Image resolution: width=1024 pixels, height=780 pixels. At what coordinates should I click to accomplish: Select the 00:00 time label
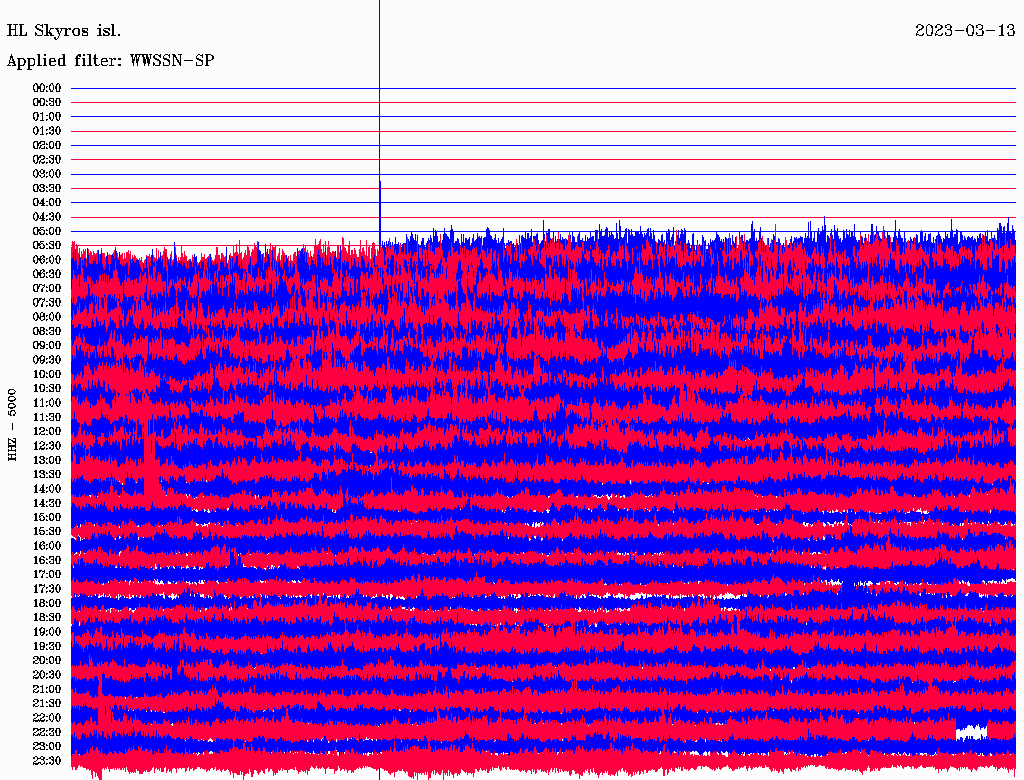tap(47, 88)
